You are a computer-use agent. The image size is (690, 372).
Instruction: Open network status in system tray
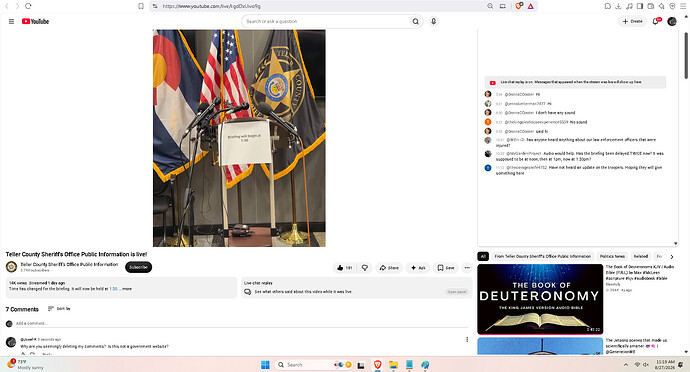pyautogui.click(x=637, y=365)
